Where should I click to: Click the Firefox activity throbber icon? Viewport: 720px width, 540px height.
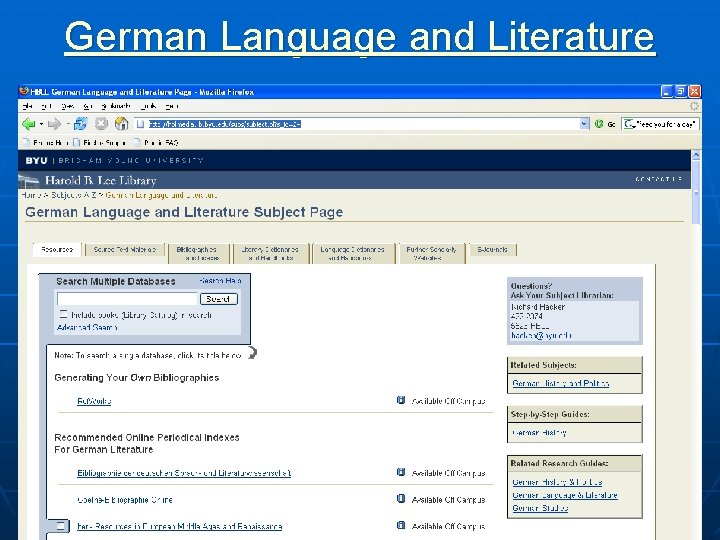pos(694,106)
